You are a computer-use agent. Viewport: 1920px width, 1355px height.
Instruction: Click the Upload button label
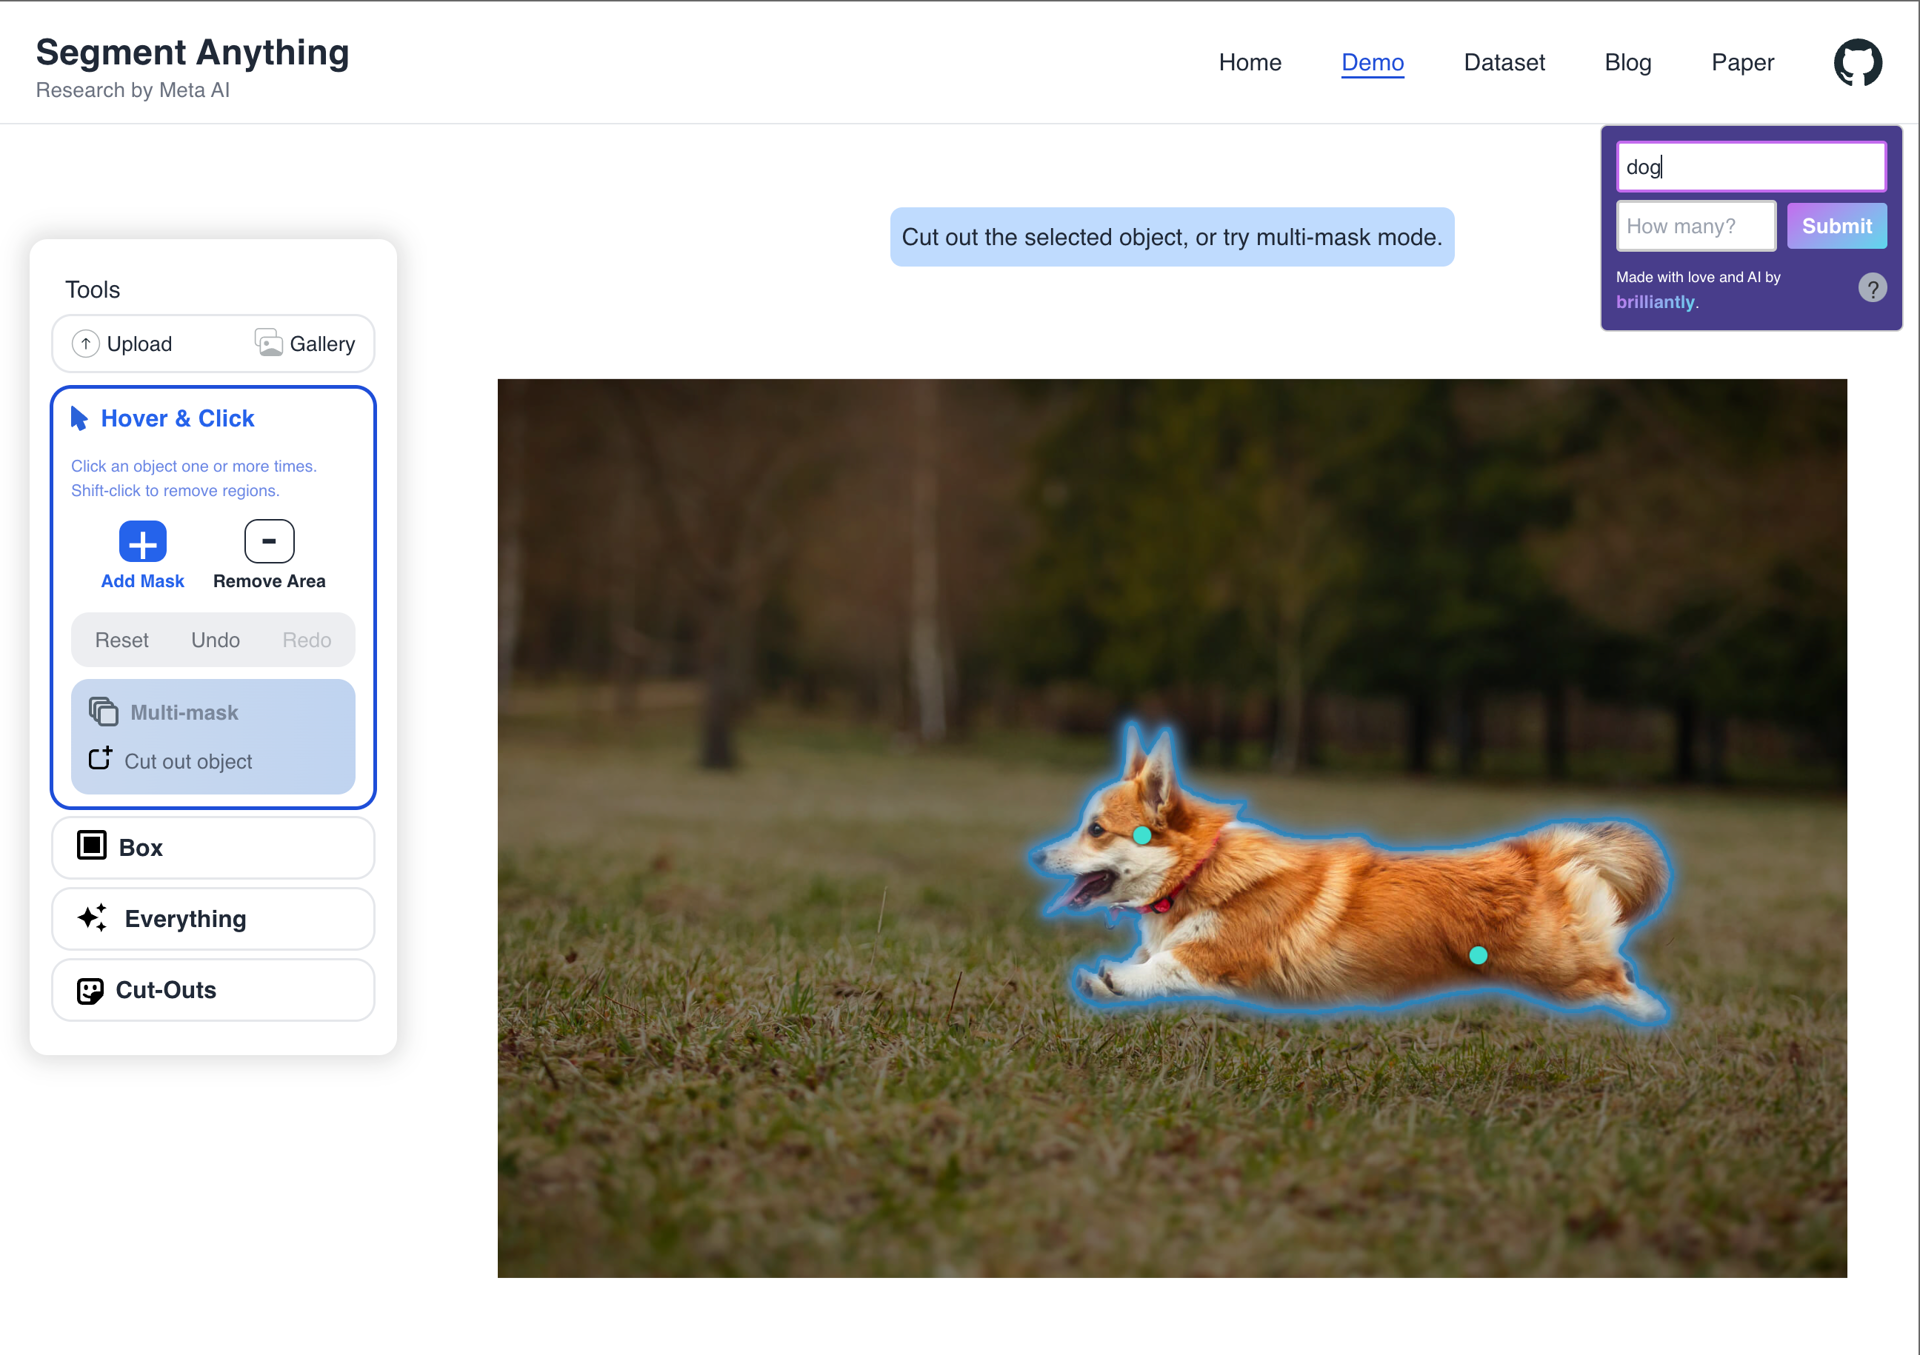[x=139, y=344]
